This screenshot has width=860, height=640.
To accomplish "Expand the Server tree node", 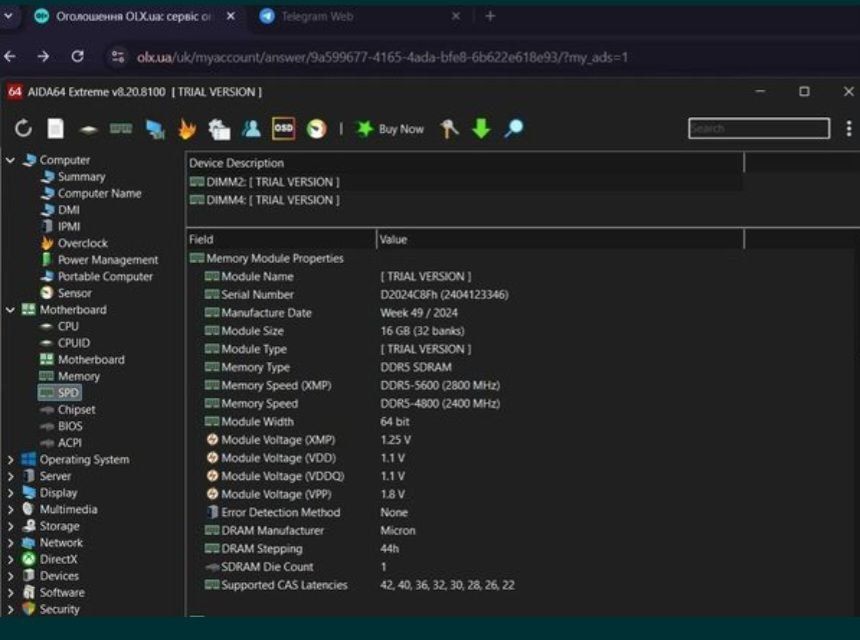I will 10,476.
